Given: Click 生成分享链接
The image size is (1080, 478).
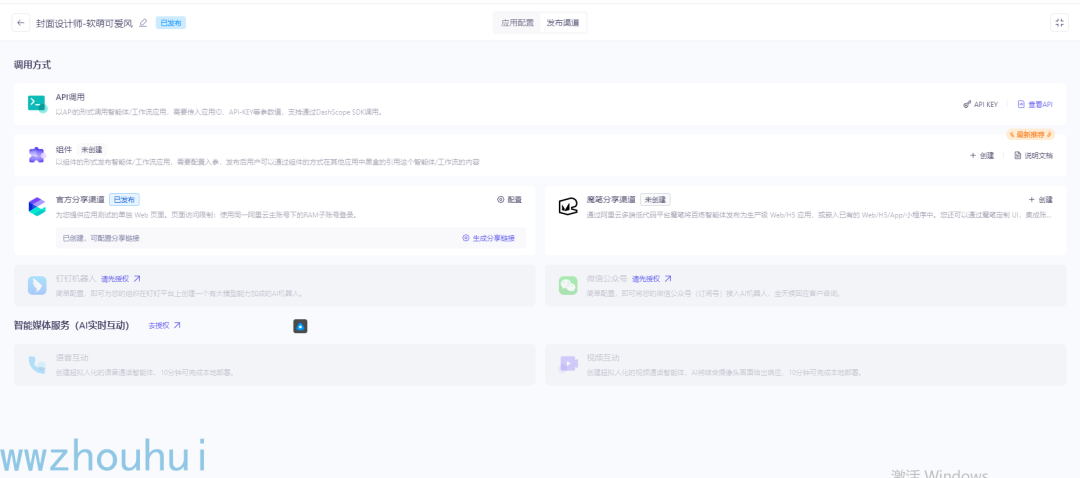Looking at the screenshot, I should pyautogui.click(x=488, y=238).
